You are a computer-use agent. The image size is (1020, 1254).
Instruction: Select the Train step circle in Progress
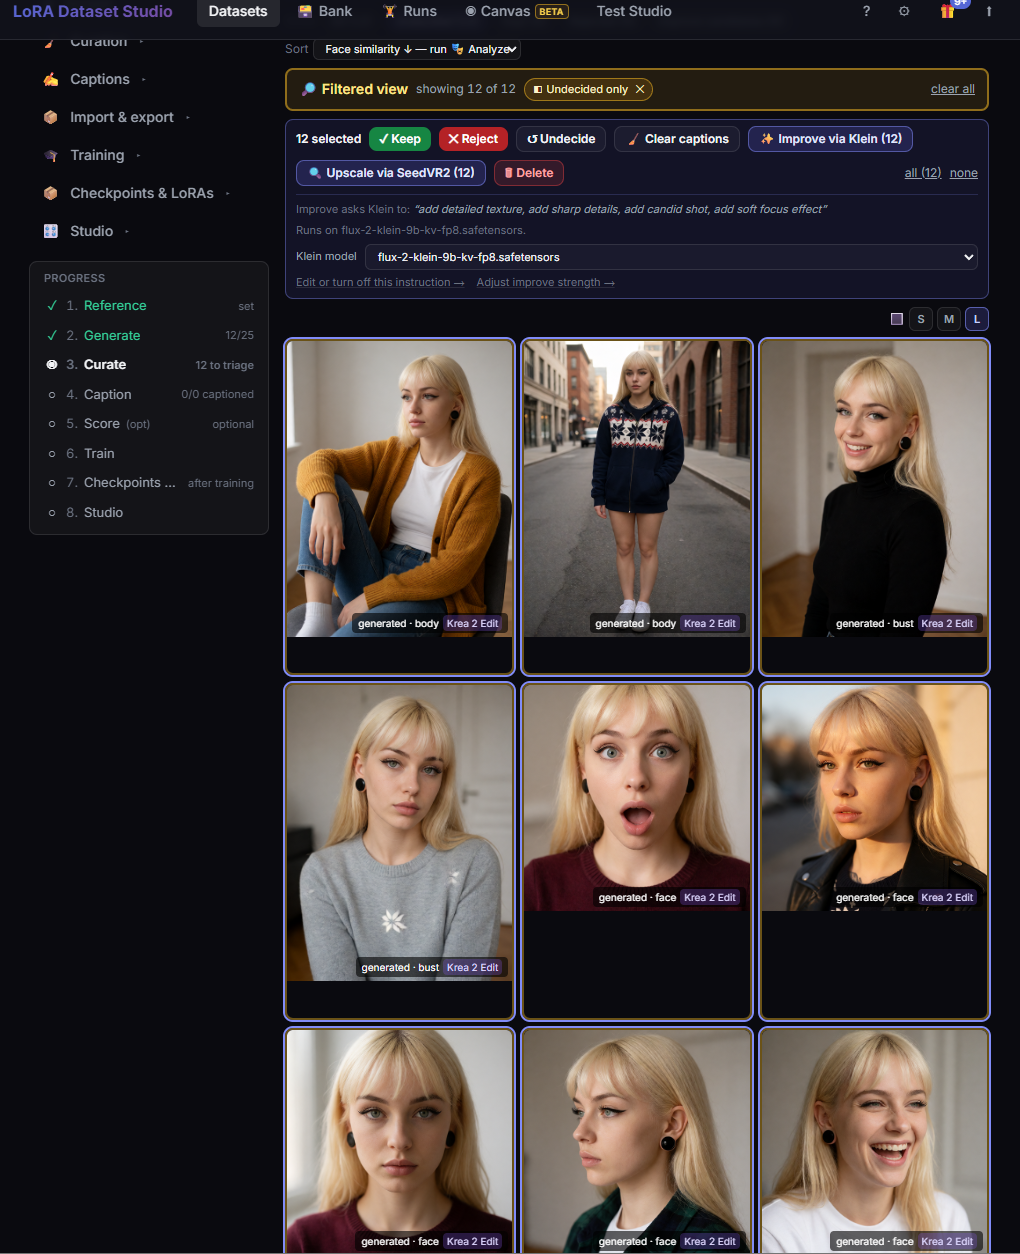coord(52,454)
